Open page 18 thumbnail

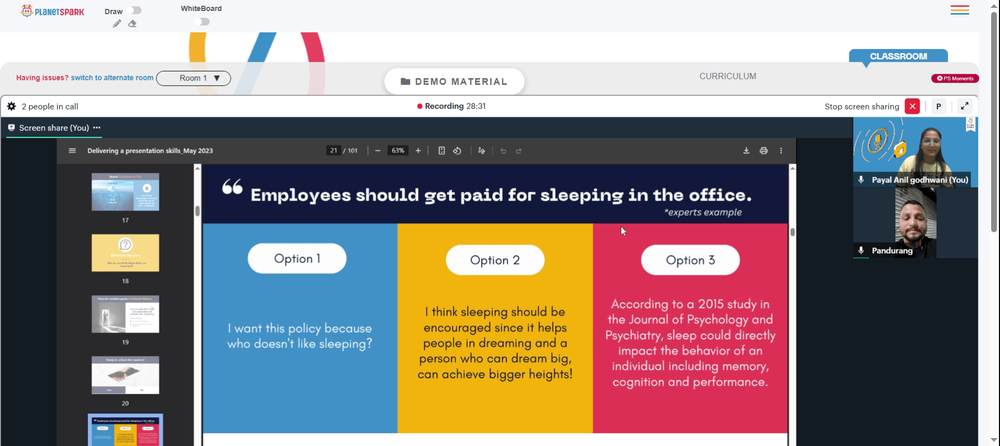pyautogui.click(x=126, y=253)
